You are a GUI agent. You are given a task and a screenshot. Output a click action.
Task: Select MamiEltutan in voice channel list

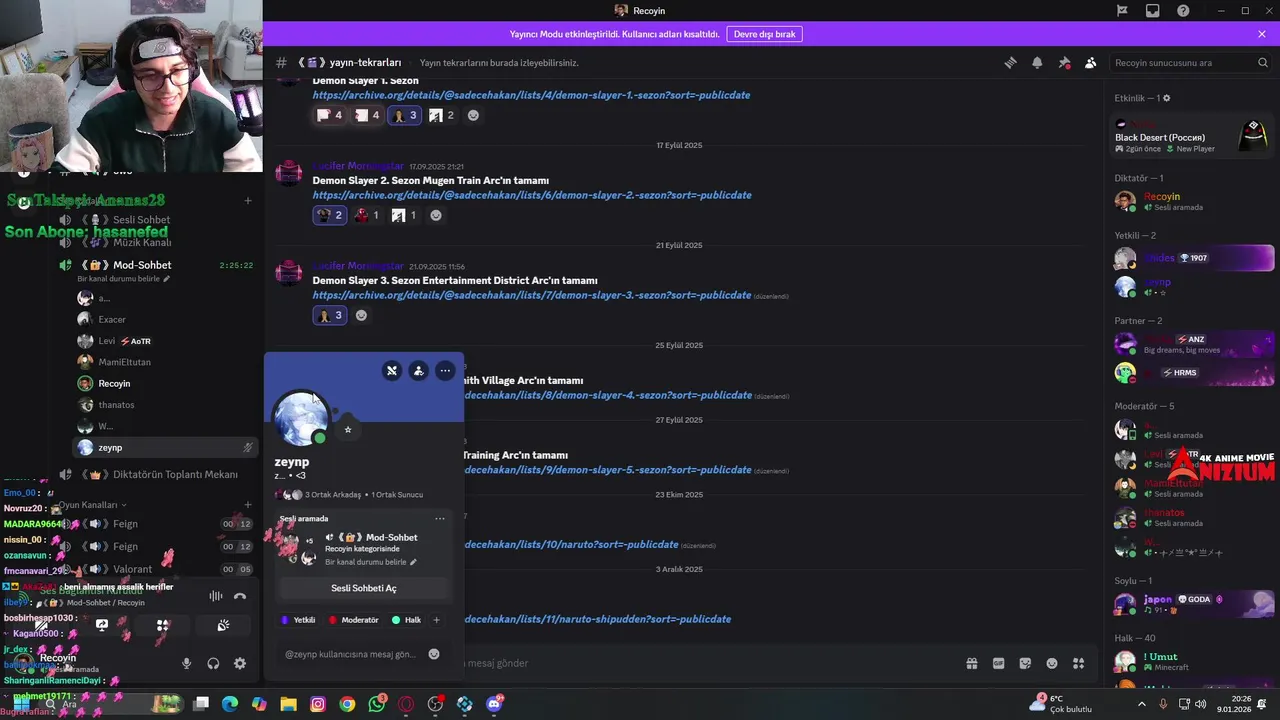click(124, 362)
